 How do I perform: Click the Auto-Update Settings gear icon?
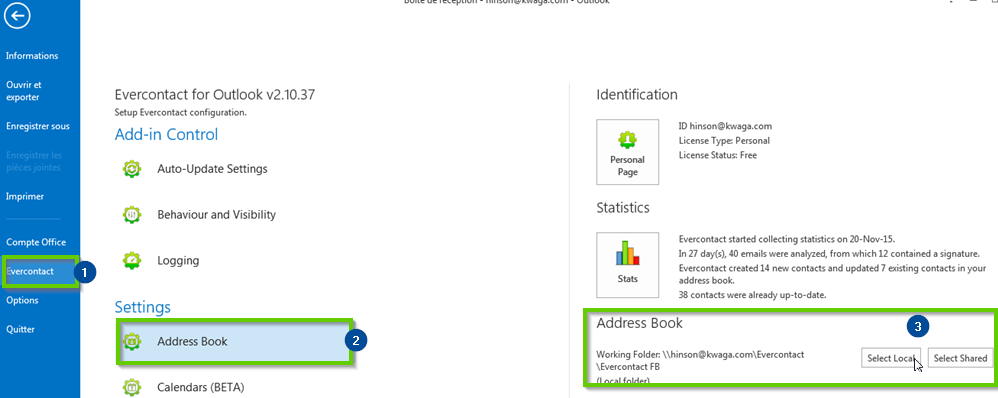click(x=132, y=169)
